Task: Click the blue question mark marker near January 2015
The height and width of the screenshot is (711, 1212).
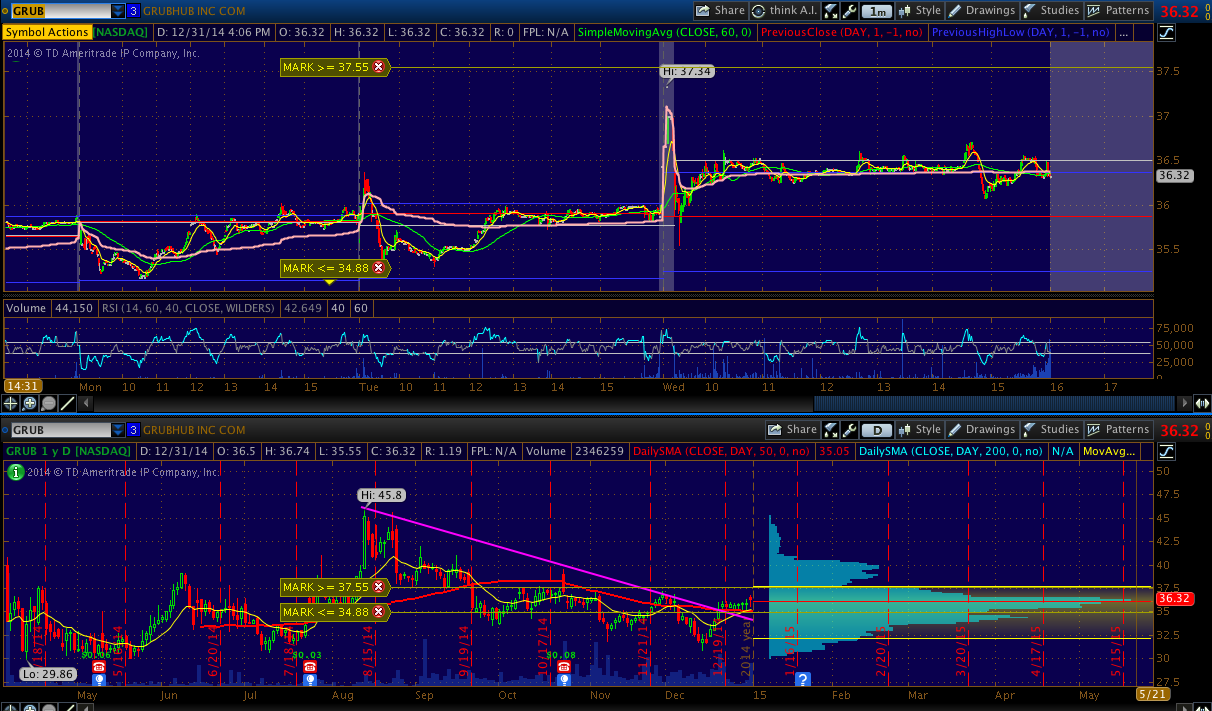Action: 802,679
